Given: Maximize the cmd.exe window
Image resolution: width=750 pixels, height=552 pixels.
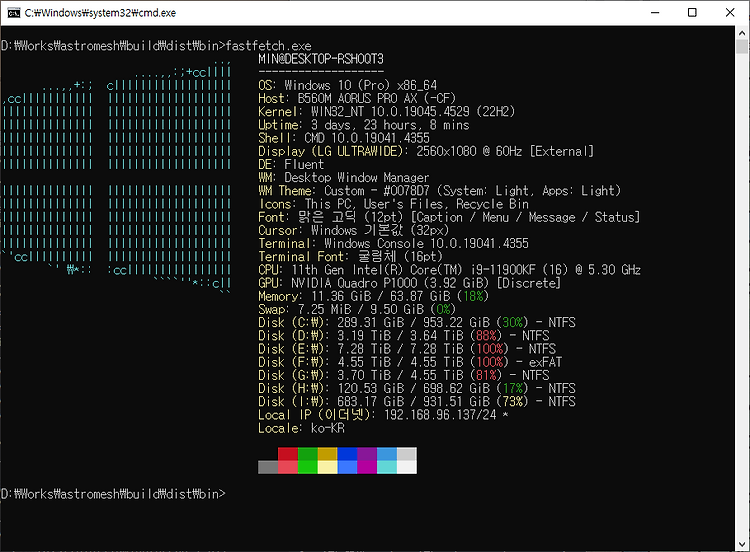Looking at the screenshot, I should pyautogui.click(x=692, y=12).
